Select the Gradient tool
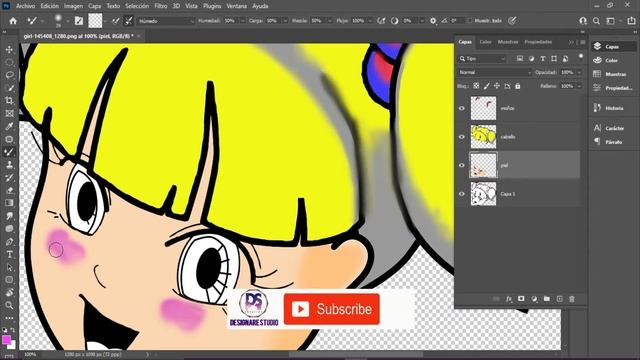The image size is (640, 360). pos(9,203)
